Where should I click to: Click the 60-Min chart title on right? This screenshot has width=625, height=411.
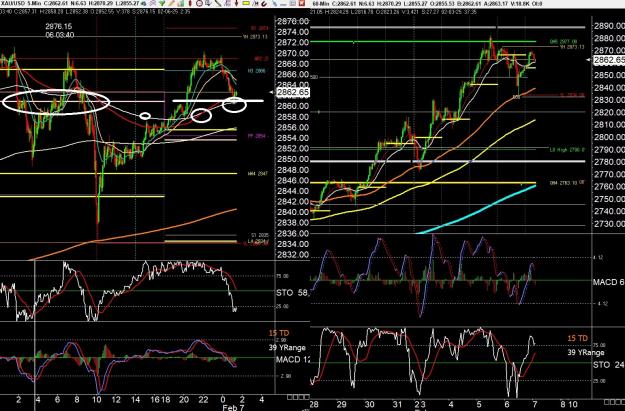click(321, 3)
